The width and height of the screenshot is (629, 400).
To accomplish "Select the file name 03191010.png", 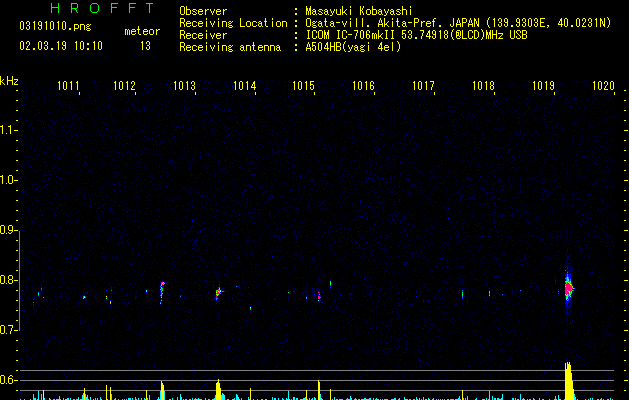I will click(55, 27).
